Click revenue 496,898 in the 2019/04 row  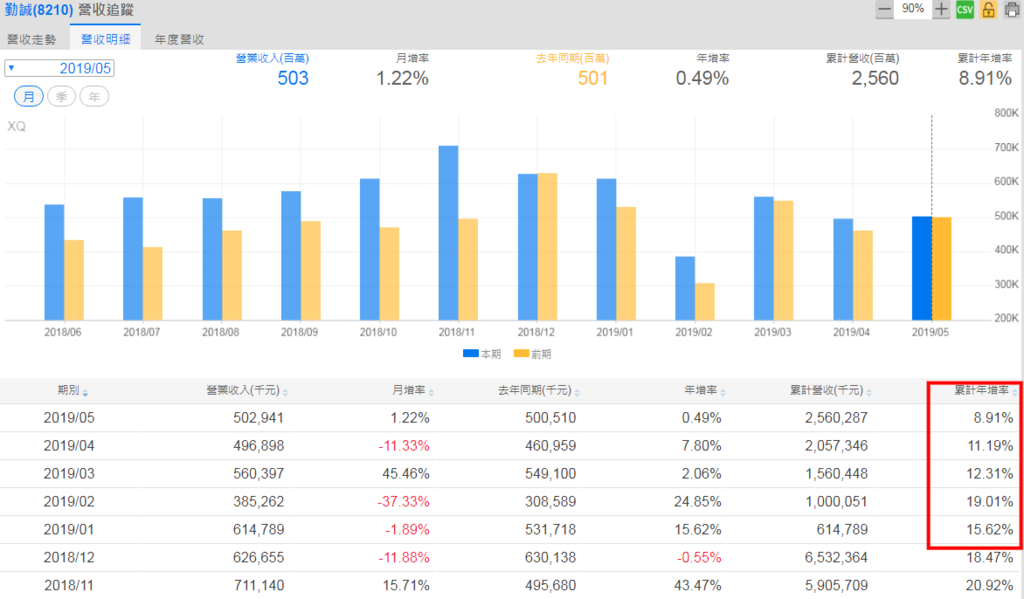[x=259, y=446]
